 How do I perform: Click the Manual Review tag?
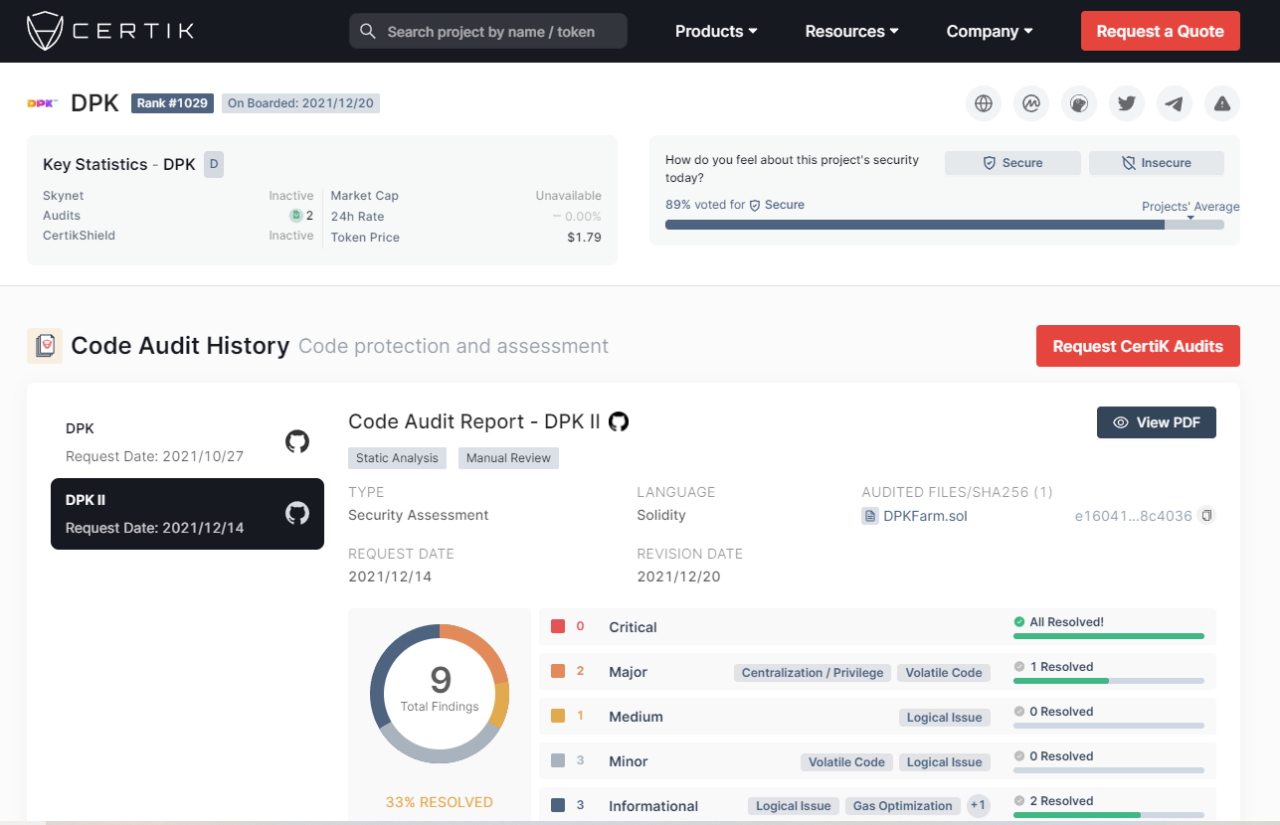[509, 458]
